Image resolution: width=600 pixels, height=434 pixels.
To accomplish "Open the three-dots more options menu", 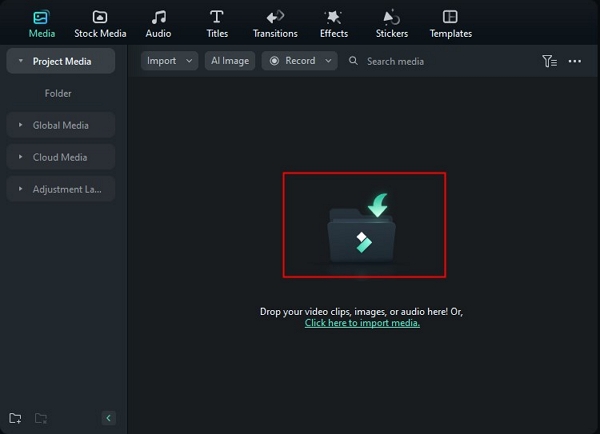I will (x=575, y=61).
